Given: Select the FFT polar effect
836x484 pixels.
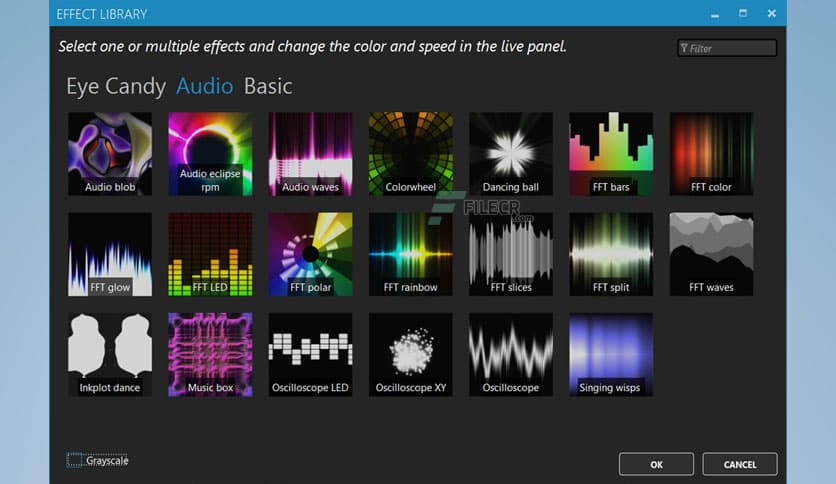Looking at the screenshot, I should (x=310, y=253).
